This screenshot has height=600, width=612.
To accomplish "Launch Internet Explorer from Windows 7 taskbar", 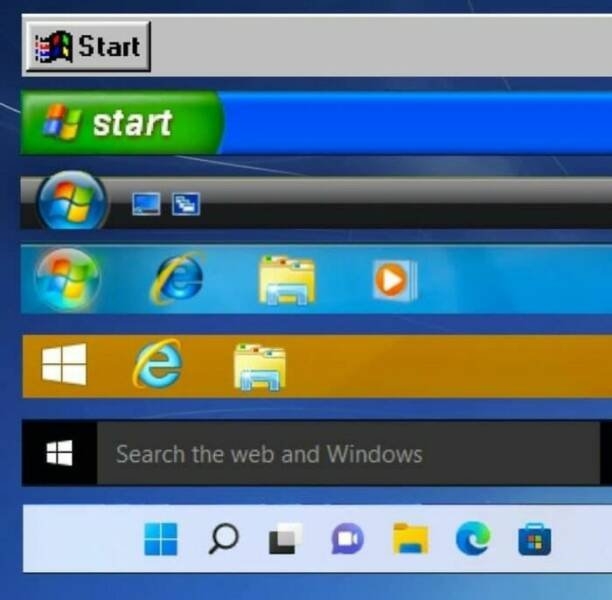I will 177,277.
